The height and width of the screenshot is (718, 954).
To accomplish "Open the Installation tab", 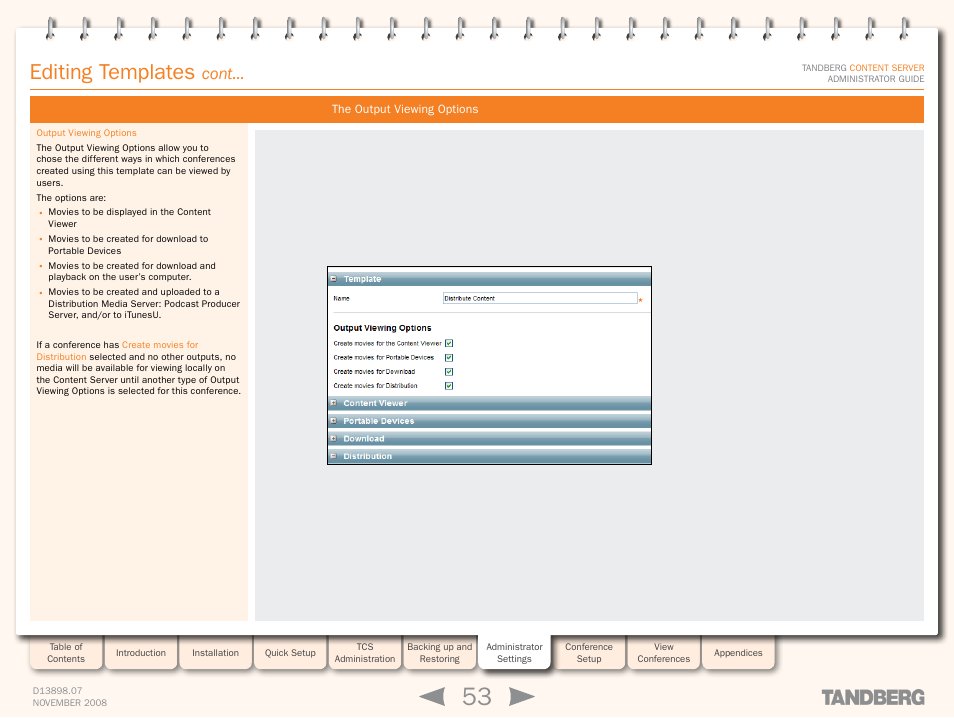I will [x=215, y=652].
